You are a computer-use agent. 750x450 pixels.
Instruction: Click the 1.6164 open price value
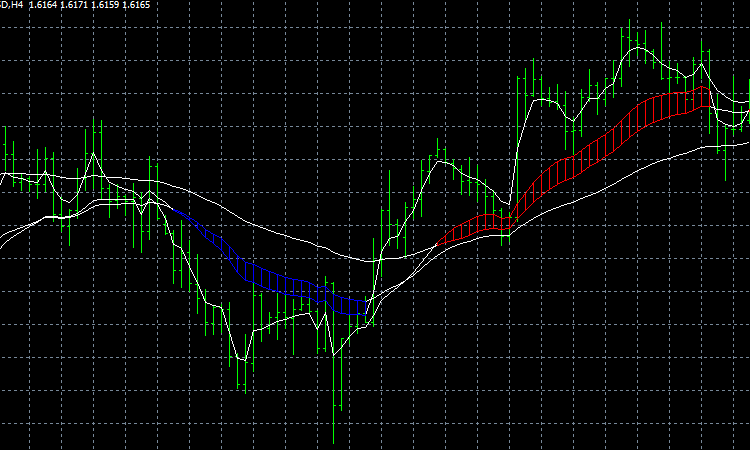tap(43, 5)
